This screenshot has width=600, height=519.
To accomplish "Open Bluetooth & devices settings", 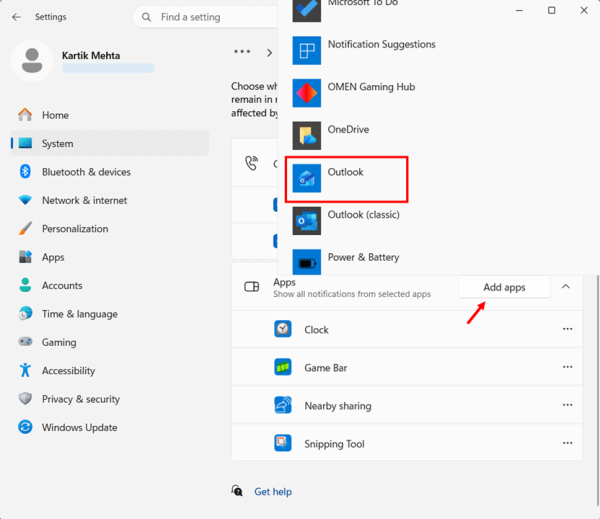I will pyautogui.click(x=110, y=172).
